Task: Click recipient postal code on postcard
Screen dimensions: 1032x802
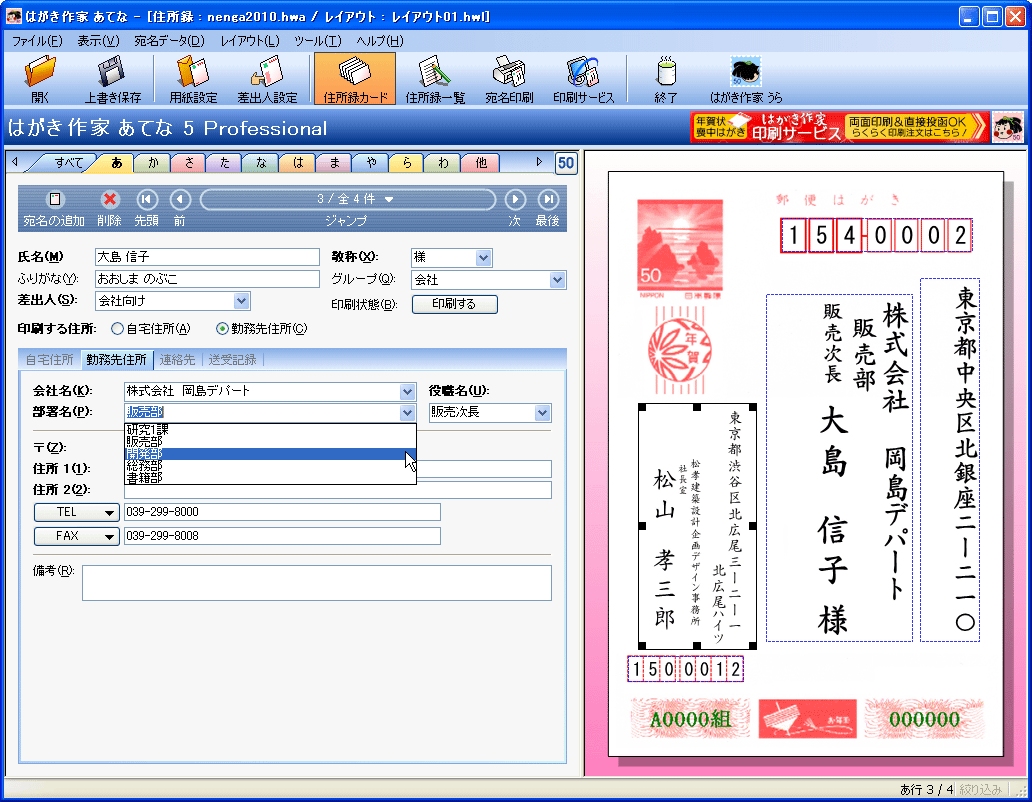Action: 876,235
